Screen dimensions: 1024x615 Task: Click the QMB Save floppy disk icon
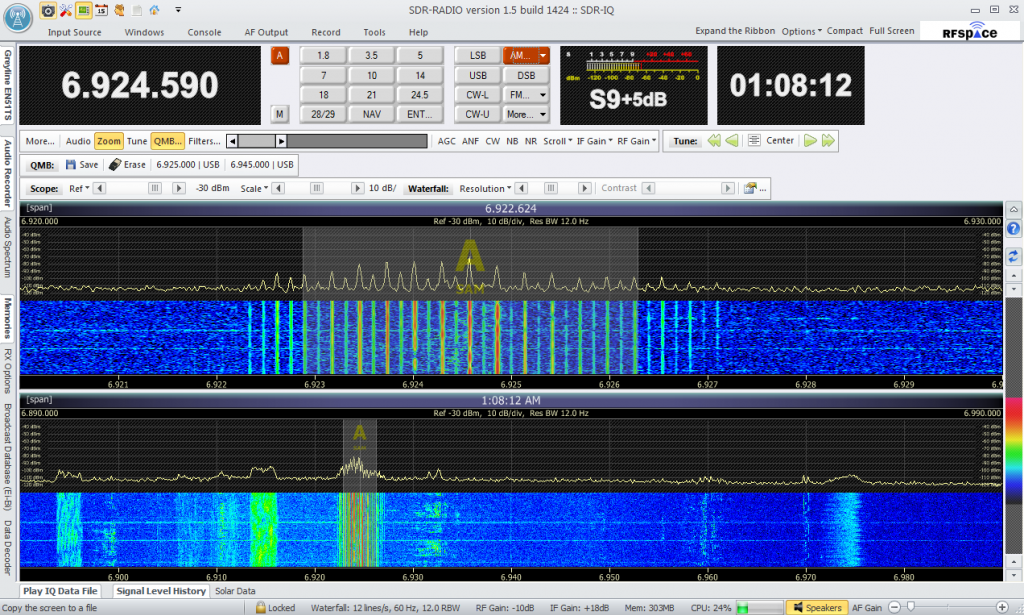[x=71, y=165]
